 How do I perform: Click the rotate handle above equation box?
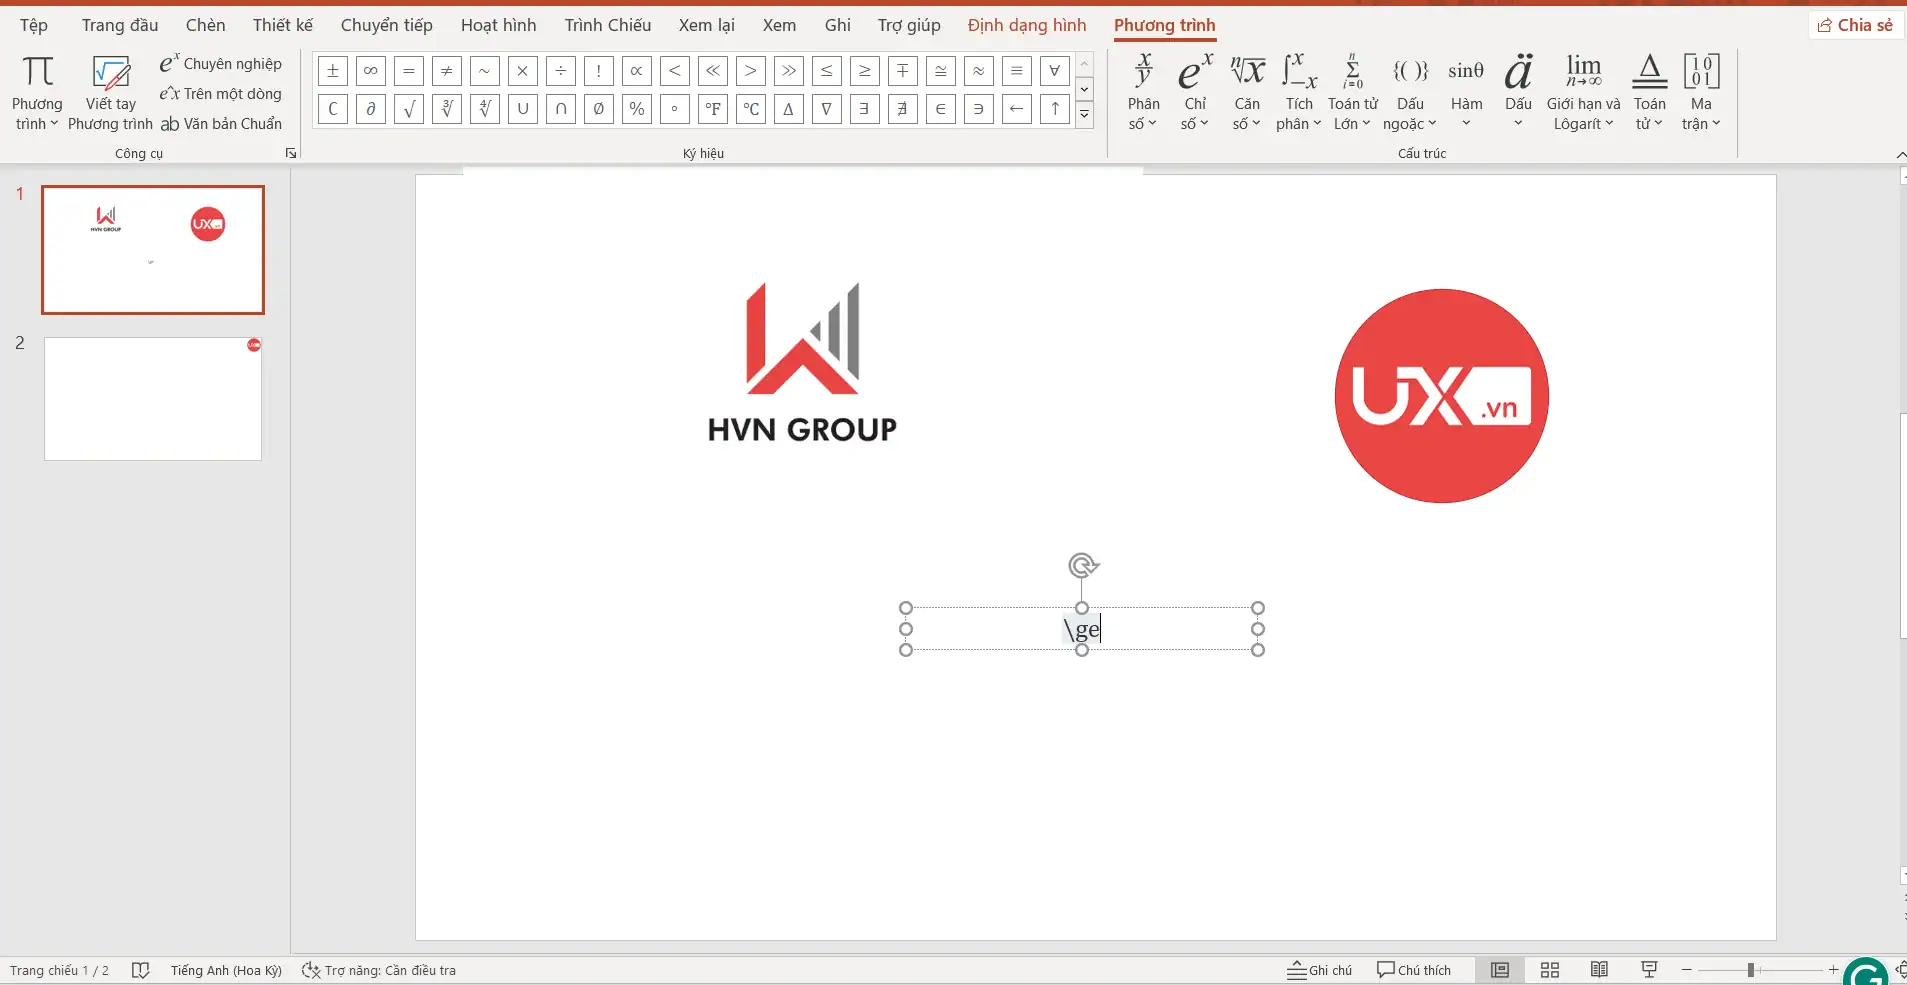pos(1082,566)
